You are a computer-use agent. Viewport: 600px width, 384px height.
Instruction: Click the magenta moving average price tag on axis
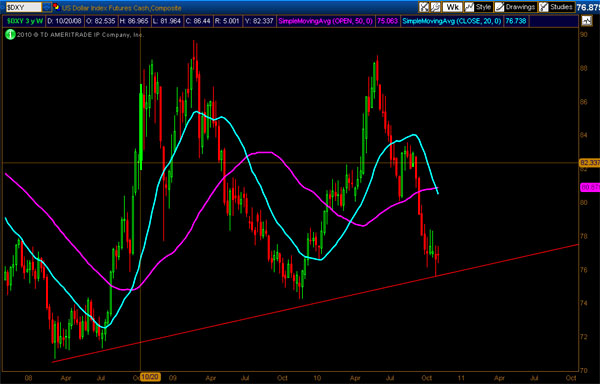(x=590, y=187)
